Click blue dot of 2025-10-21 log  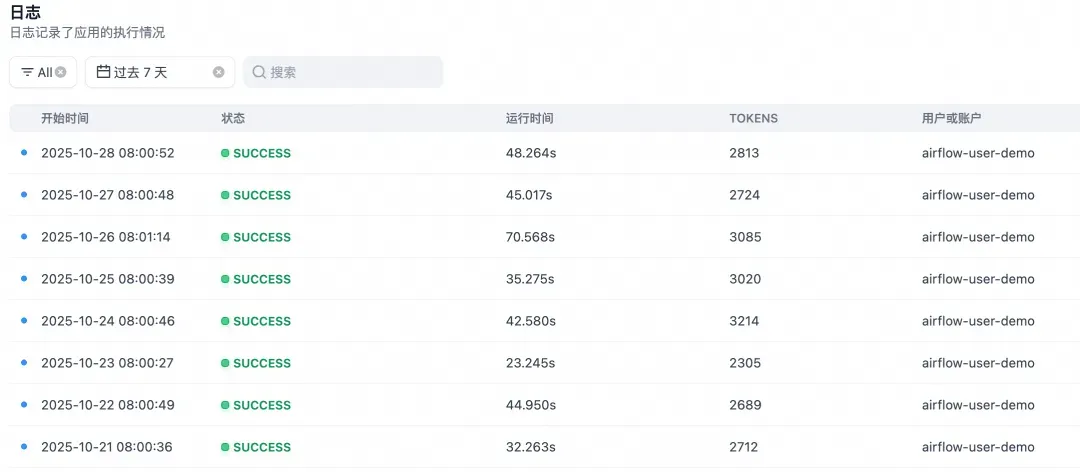click(24, 447)
